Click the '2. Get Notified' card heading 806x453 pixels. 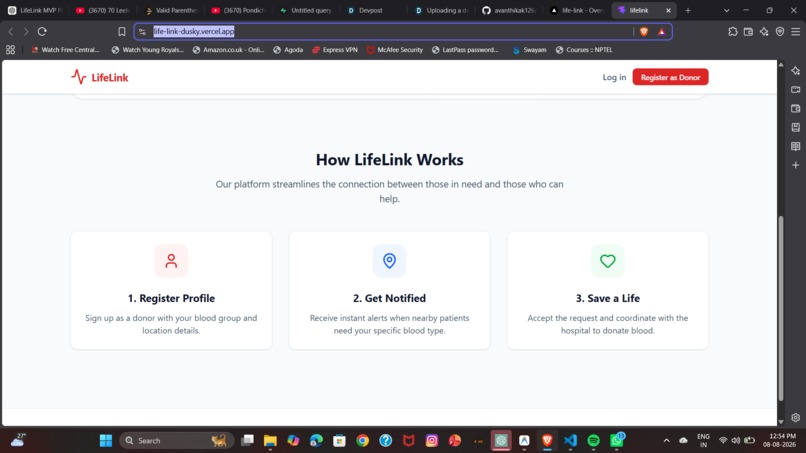(390, 298)
